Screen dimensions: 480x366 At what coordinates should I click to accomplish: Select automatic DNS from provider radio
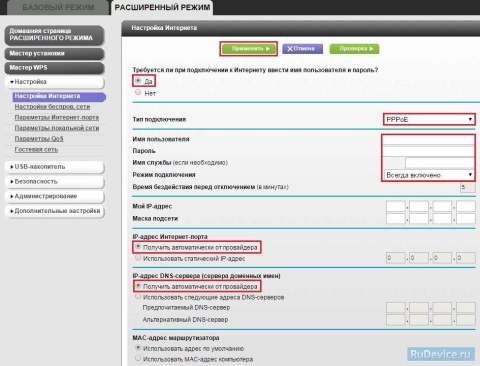[138, 286]
